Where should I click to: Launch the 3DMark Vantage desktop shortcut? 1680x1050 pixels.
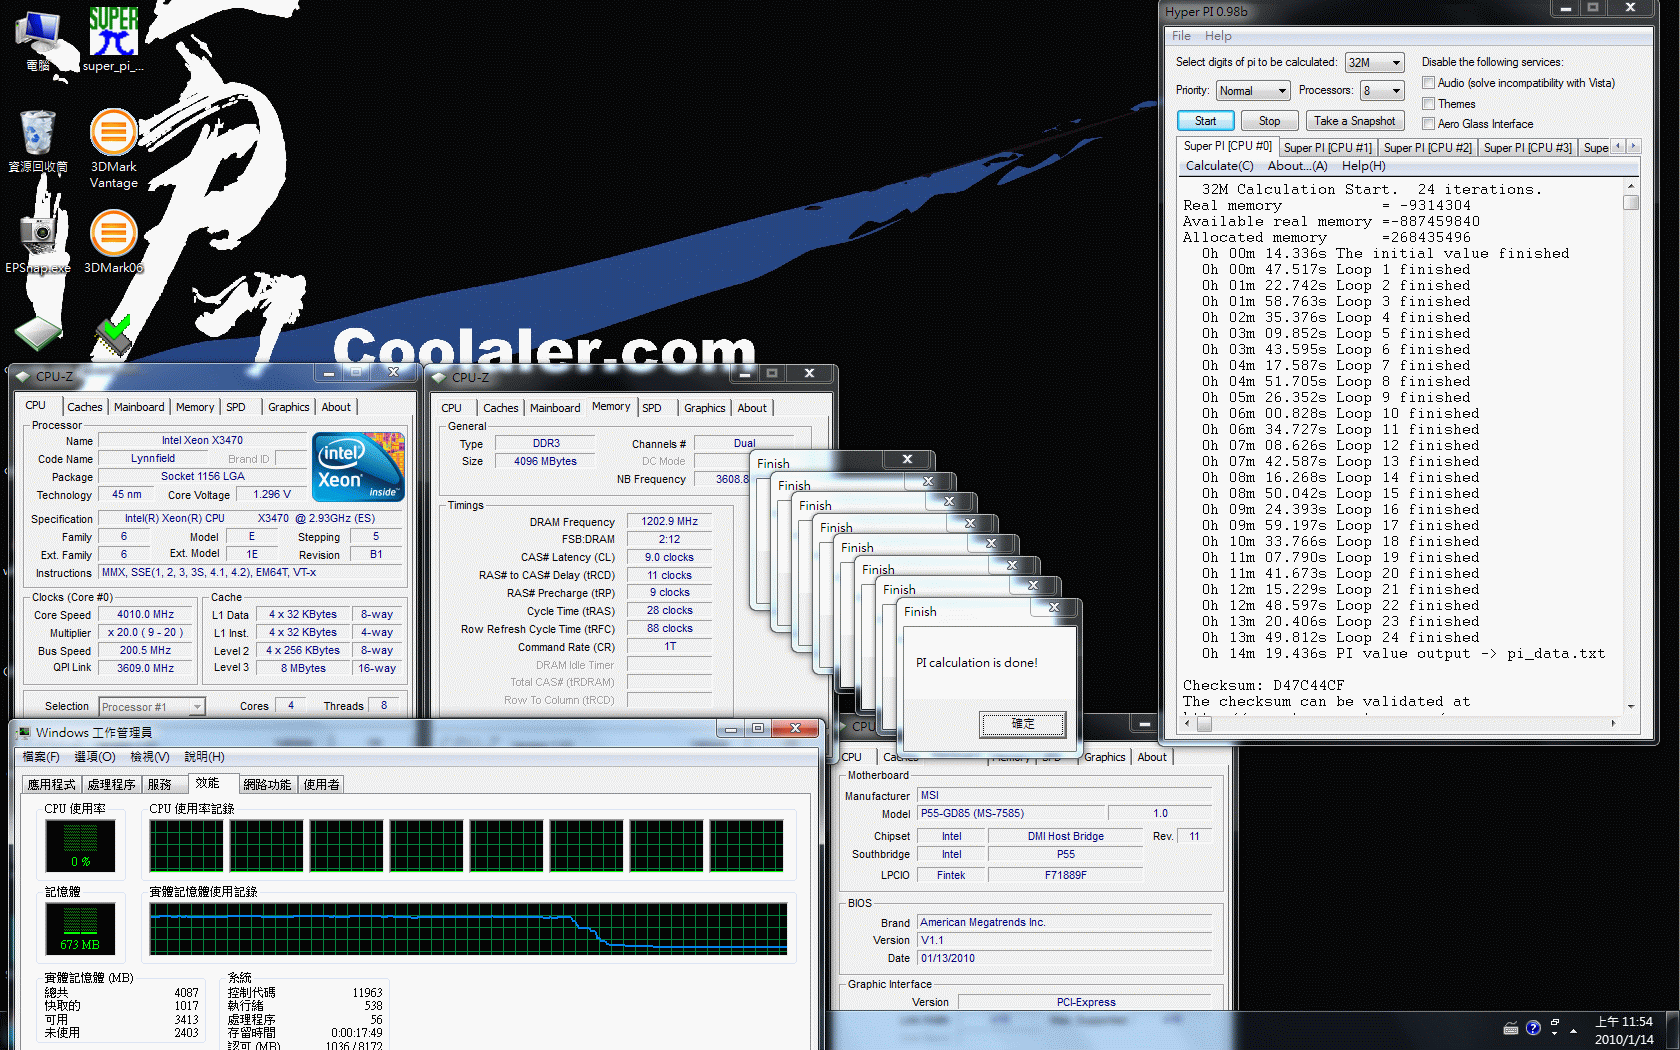(114, 148)
